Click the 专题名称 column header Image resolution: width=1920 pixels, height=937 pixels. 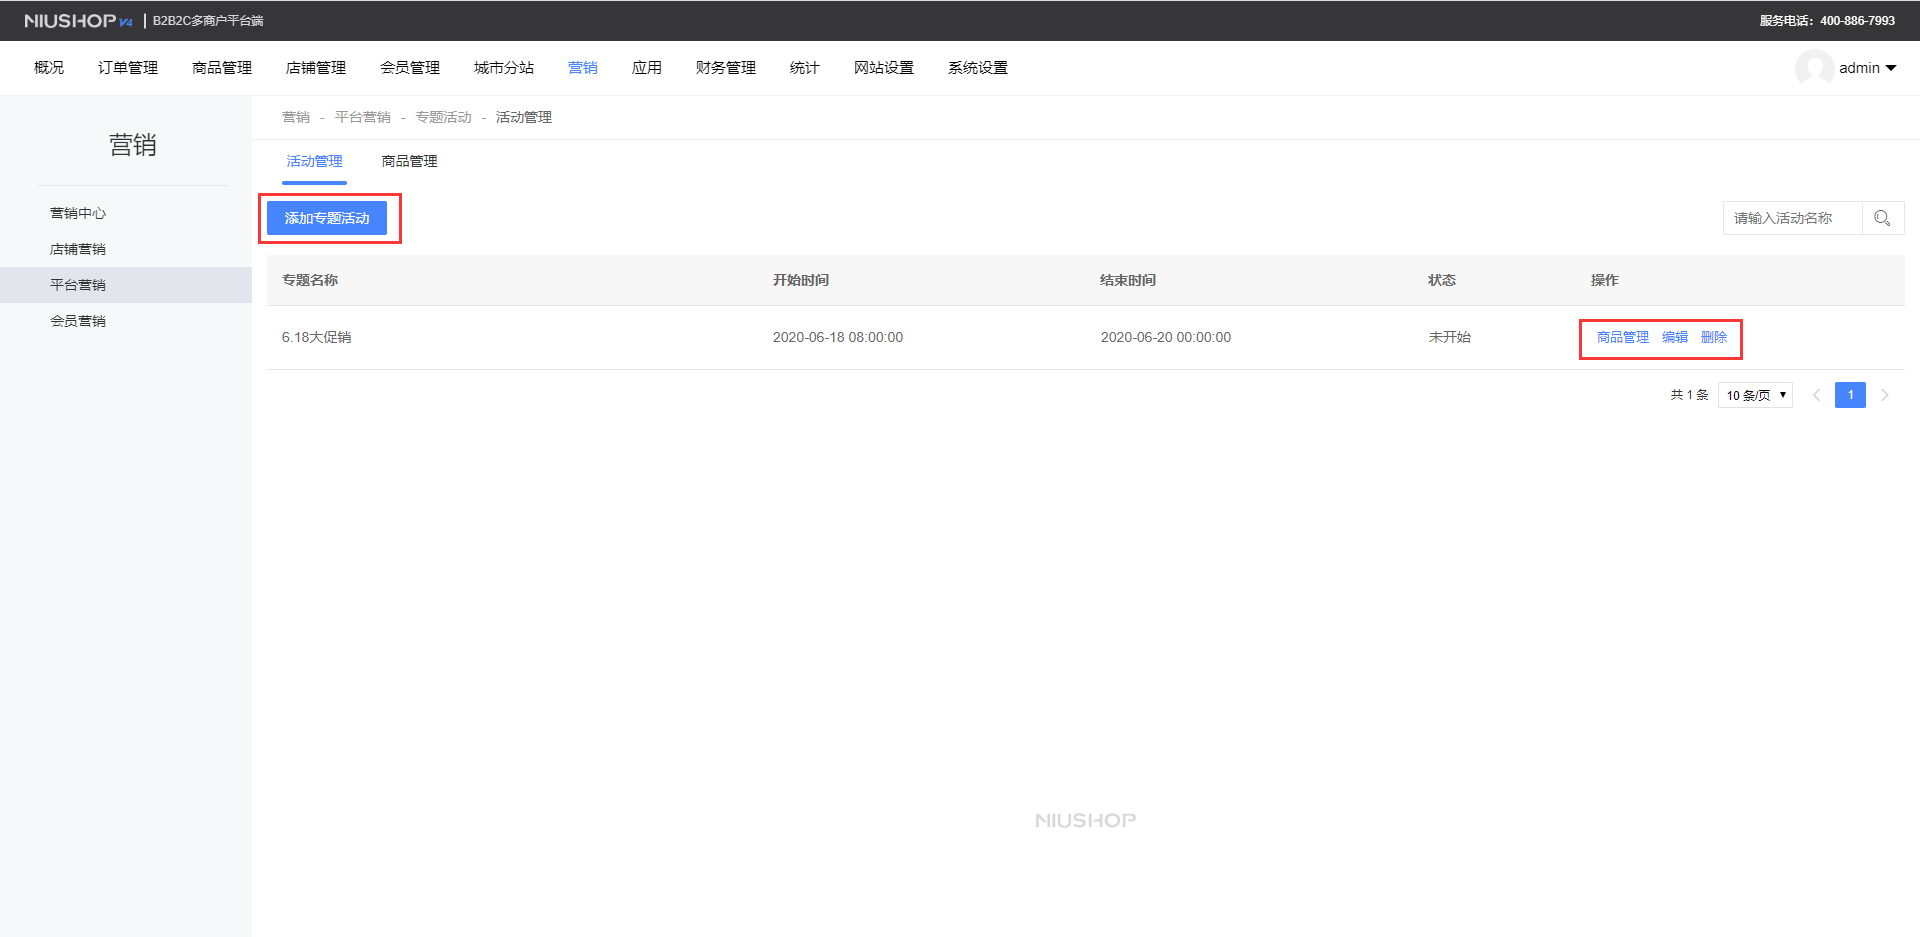coord(310,280)
